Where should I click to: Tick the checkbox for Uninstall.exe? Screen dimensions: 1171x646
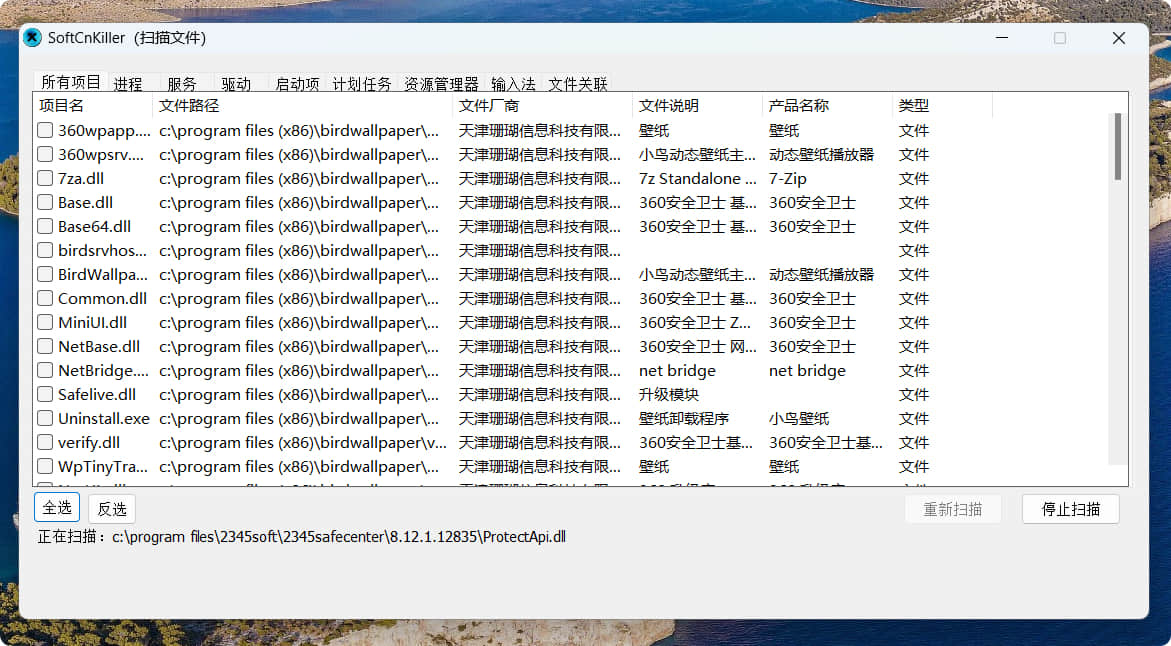pyautogui.click(x=45, y=419)
